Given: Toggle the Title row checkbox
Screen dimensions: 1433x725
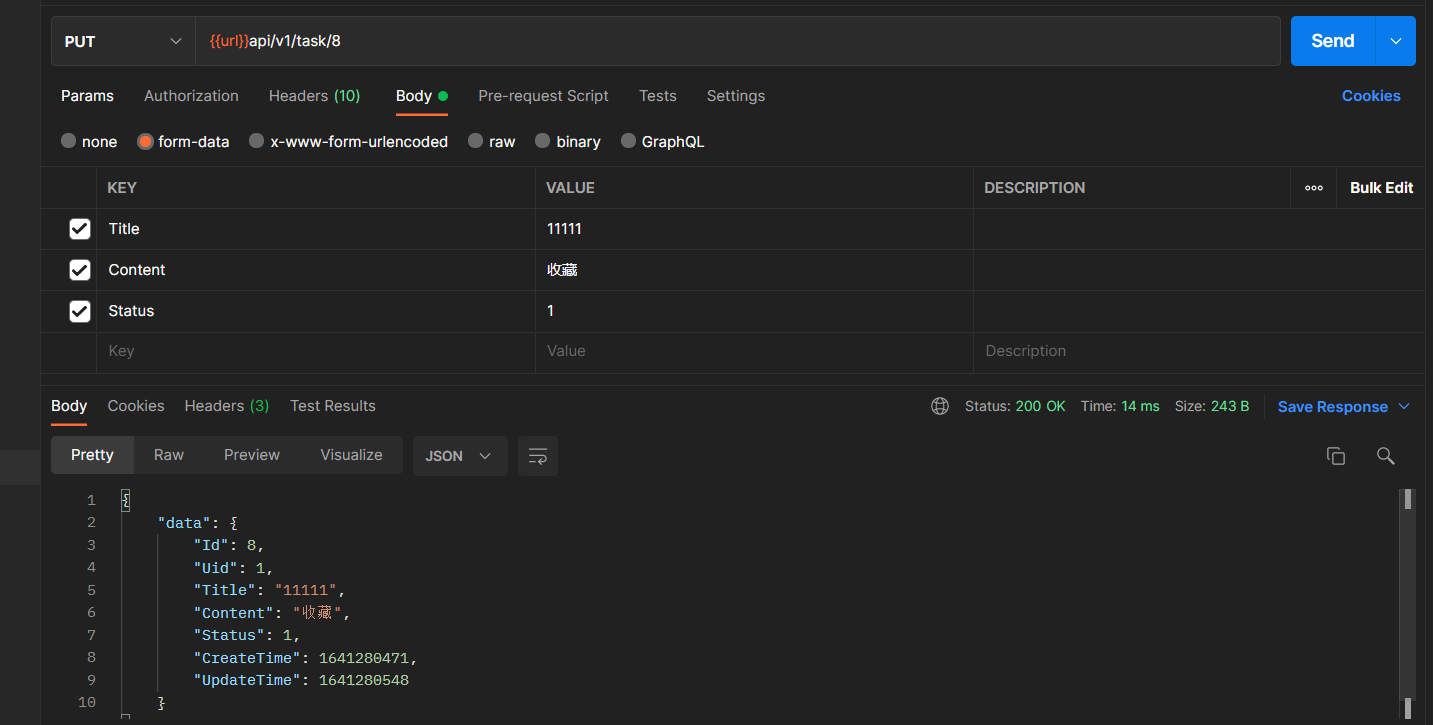Looking at the screenshot, I should (80, 229).
